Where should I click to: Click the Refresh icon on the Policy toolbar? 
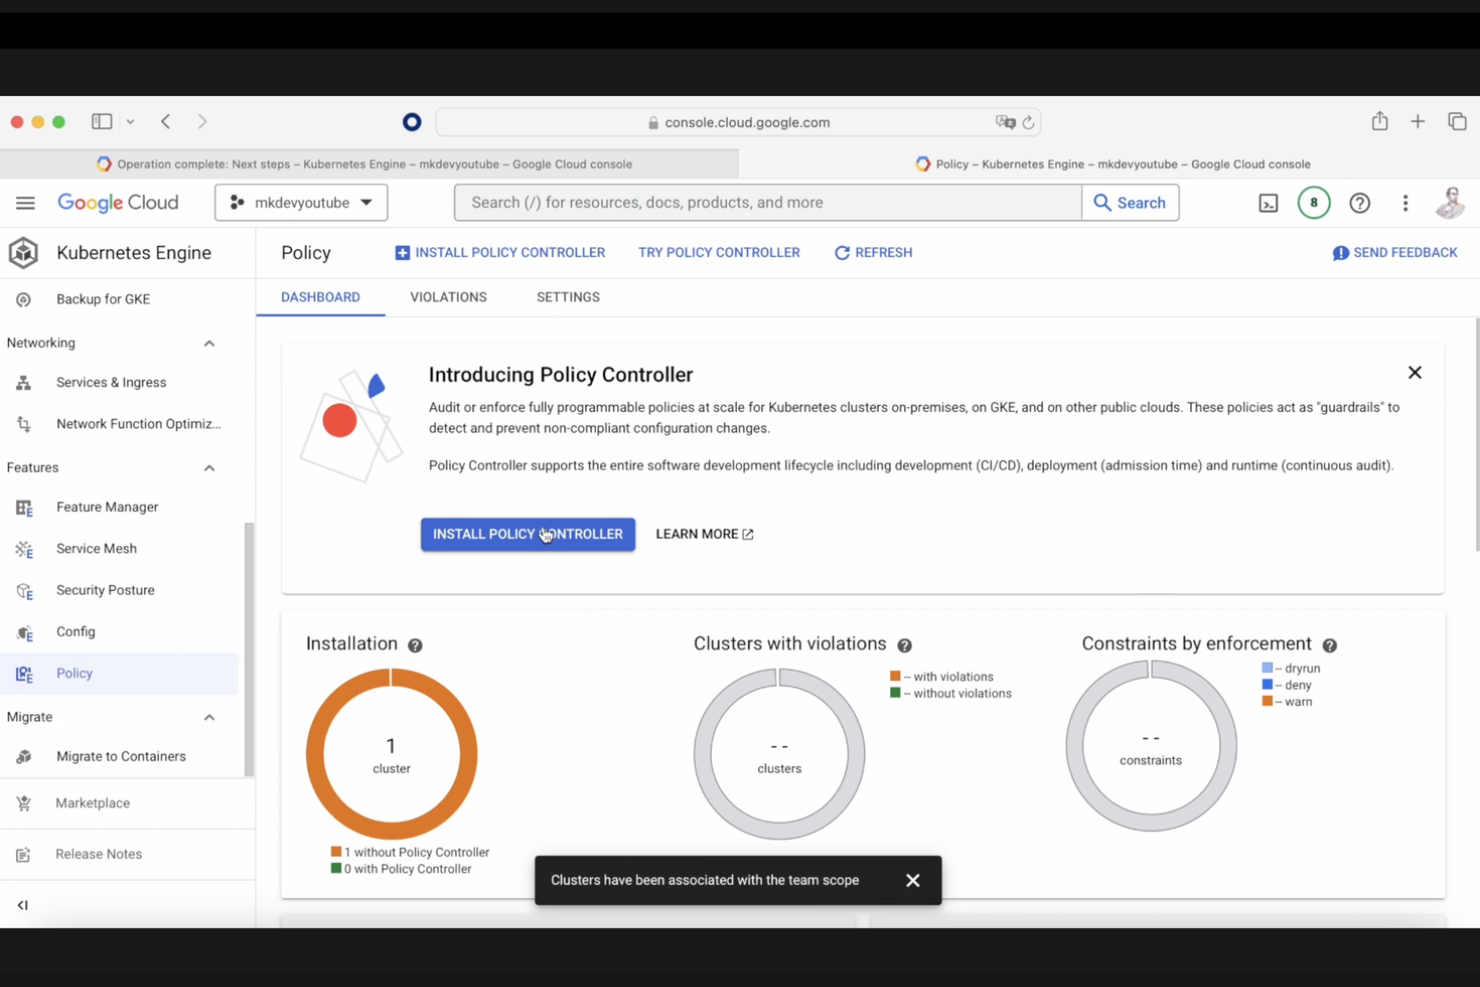[843, 252]
